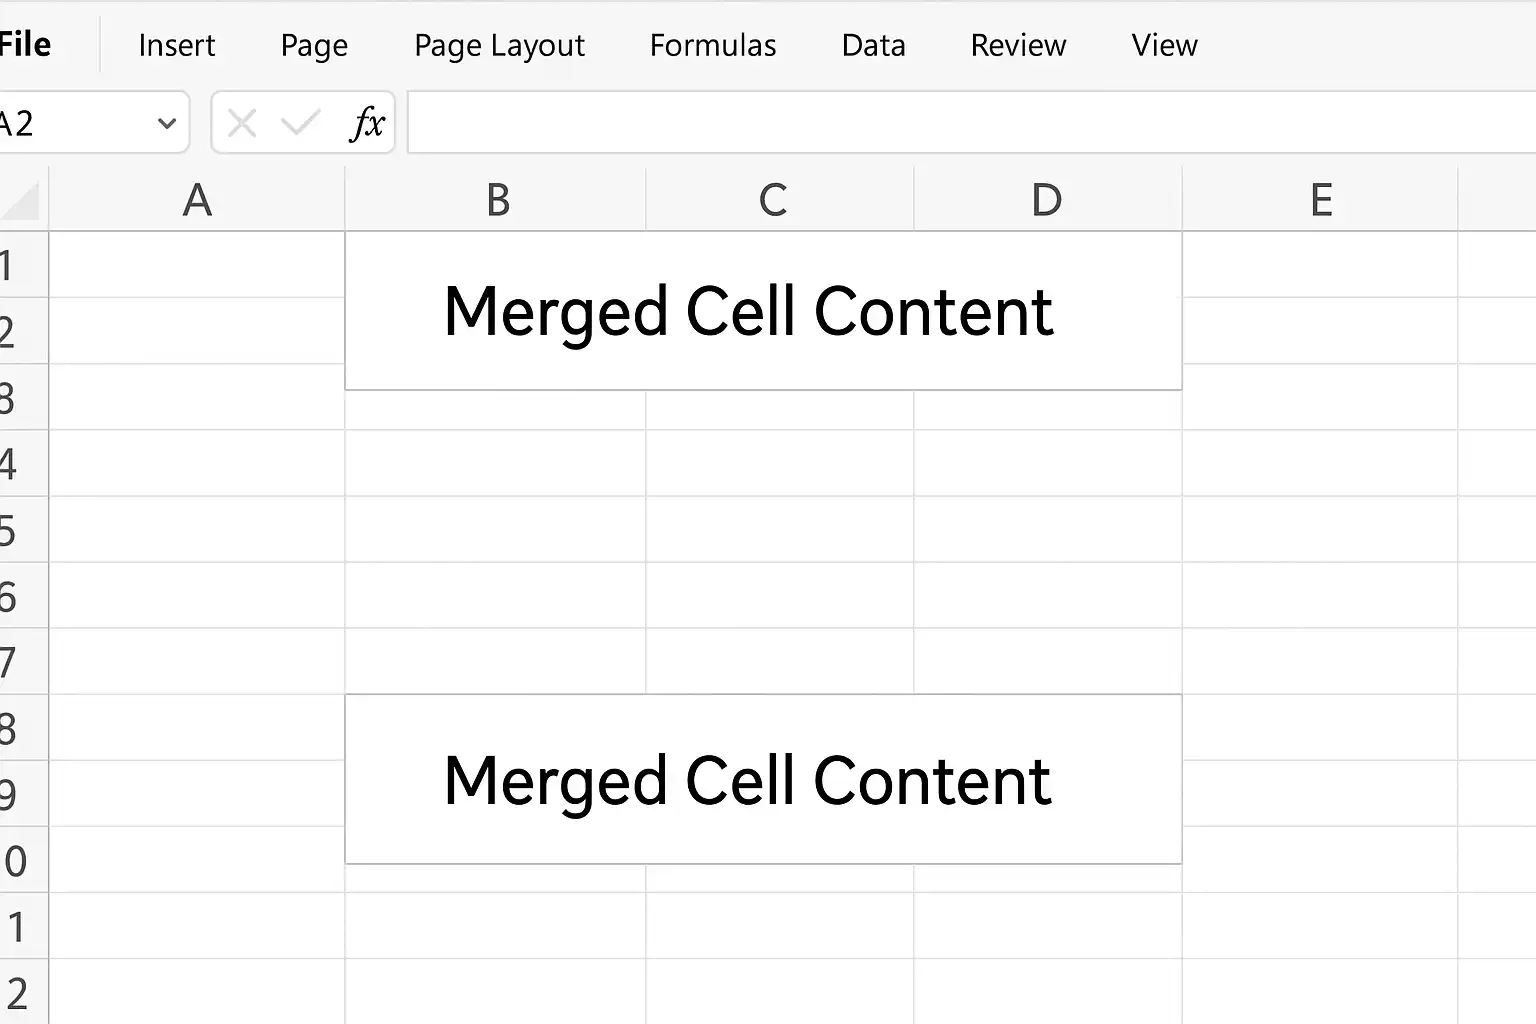Open the Review tab

click(1018, 46)
